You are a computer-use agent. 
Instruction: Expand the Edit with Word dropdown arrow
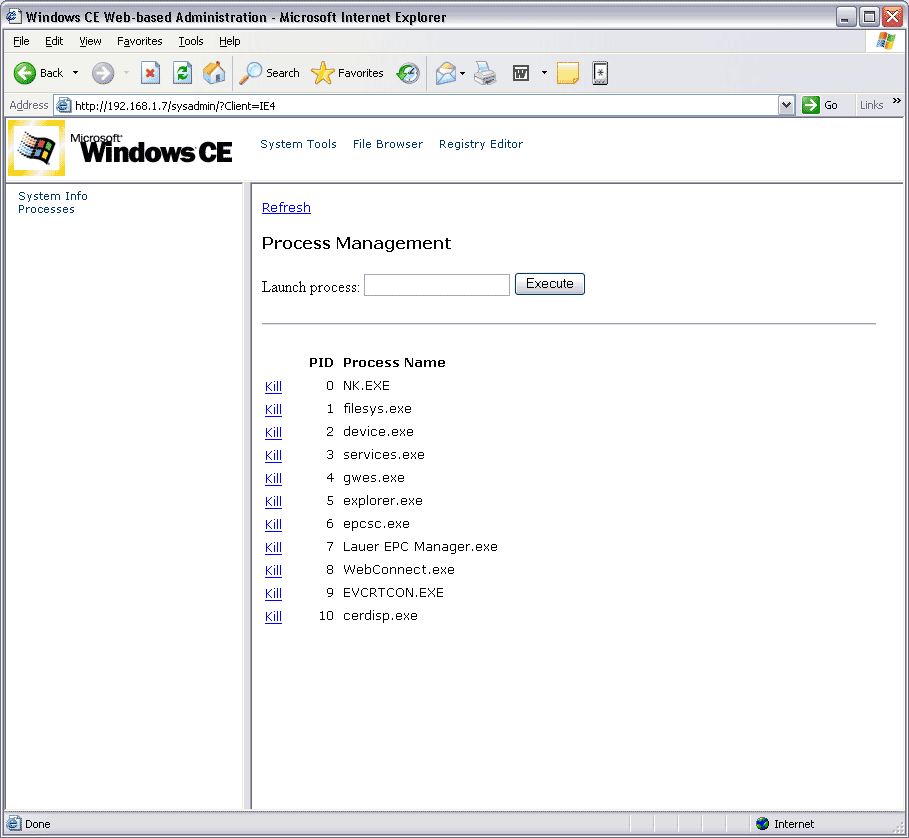[x=544, y=73]
